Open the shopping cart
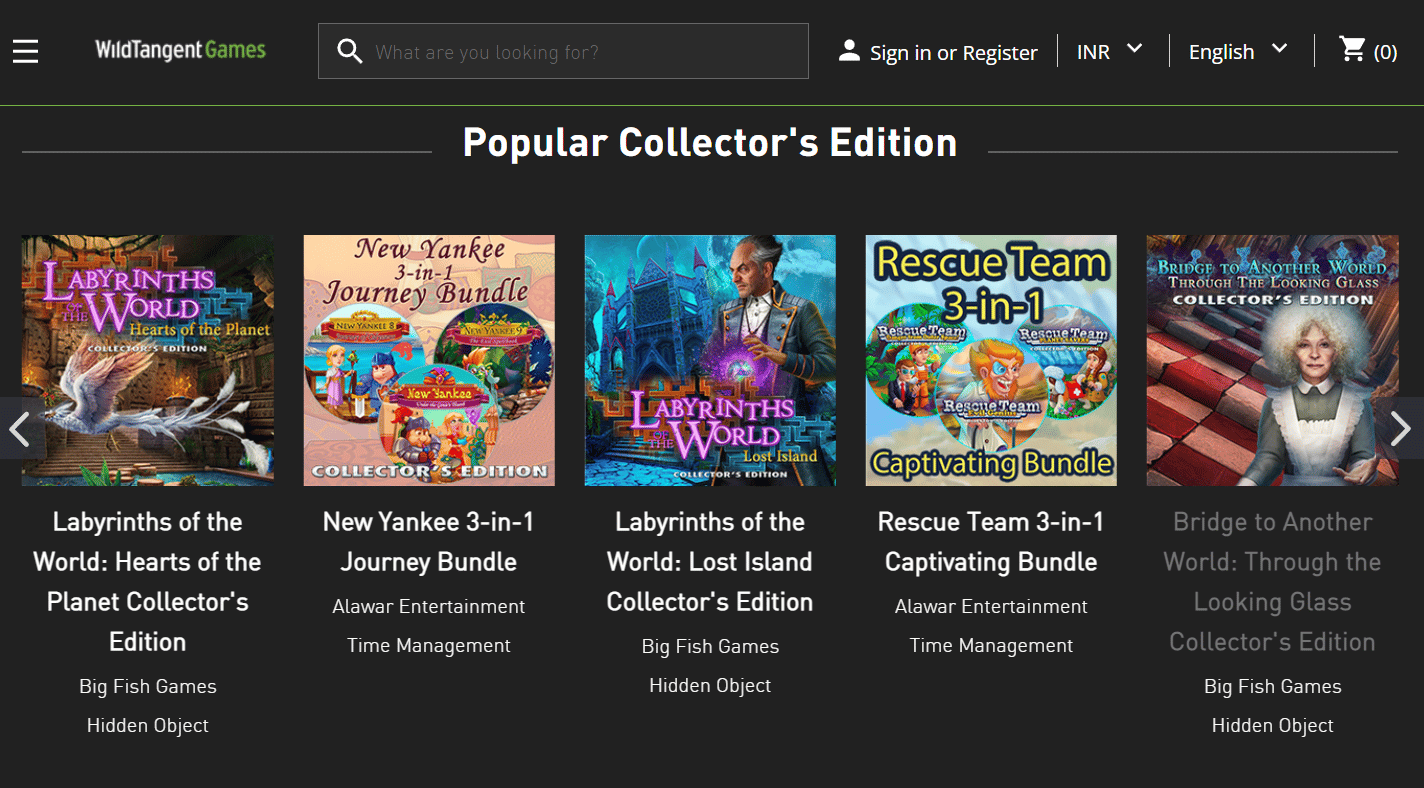This screenshot has width=1424, height=788. click(1352, 51)
